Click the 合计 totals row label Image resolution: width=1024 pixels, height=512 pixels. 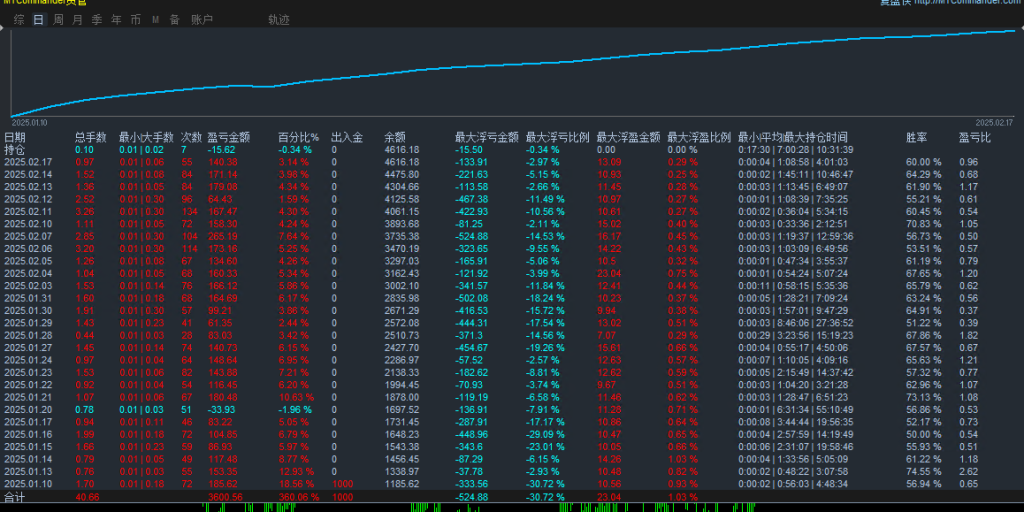15,495
